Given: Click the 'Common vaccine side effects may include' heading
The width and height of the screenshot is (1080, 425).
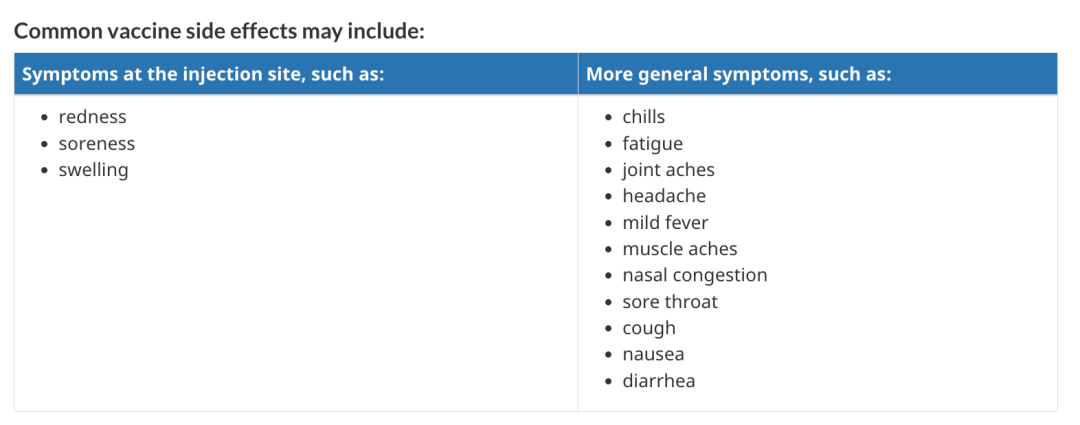Looking at the screenshot, I should (x=220, y=31).
